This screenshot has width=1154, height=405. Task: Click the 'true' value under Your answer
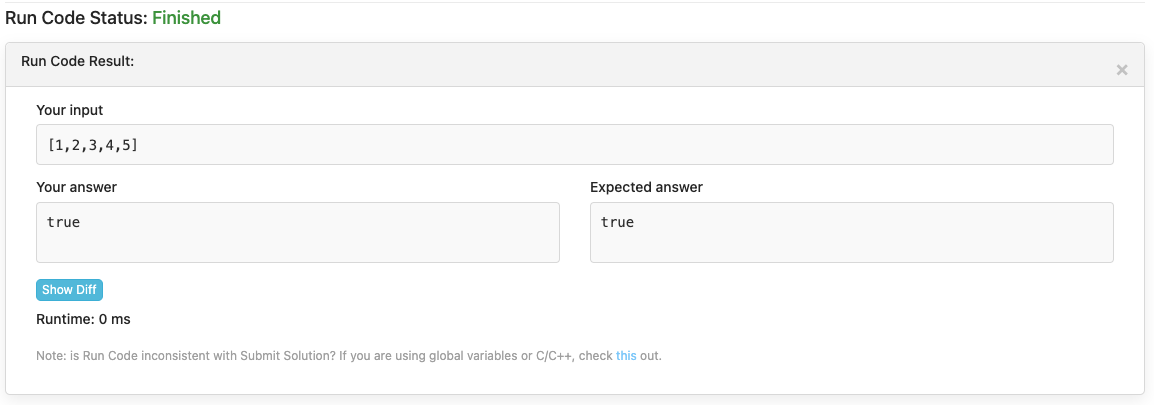63,222
